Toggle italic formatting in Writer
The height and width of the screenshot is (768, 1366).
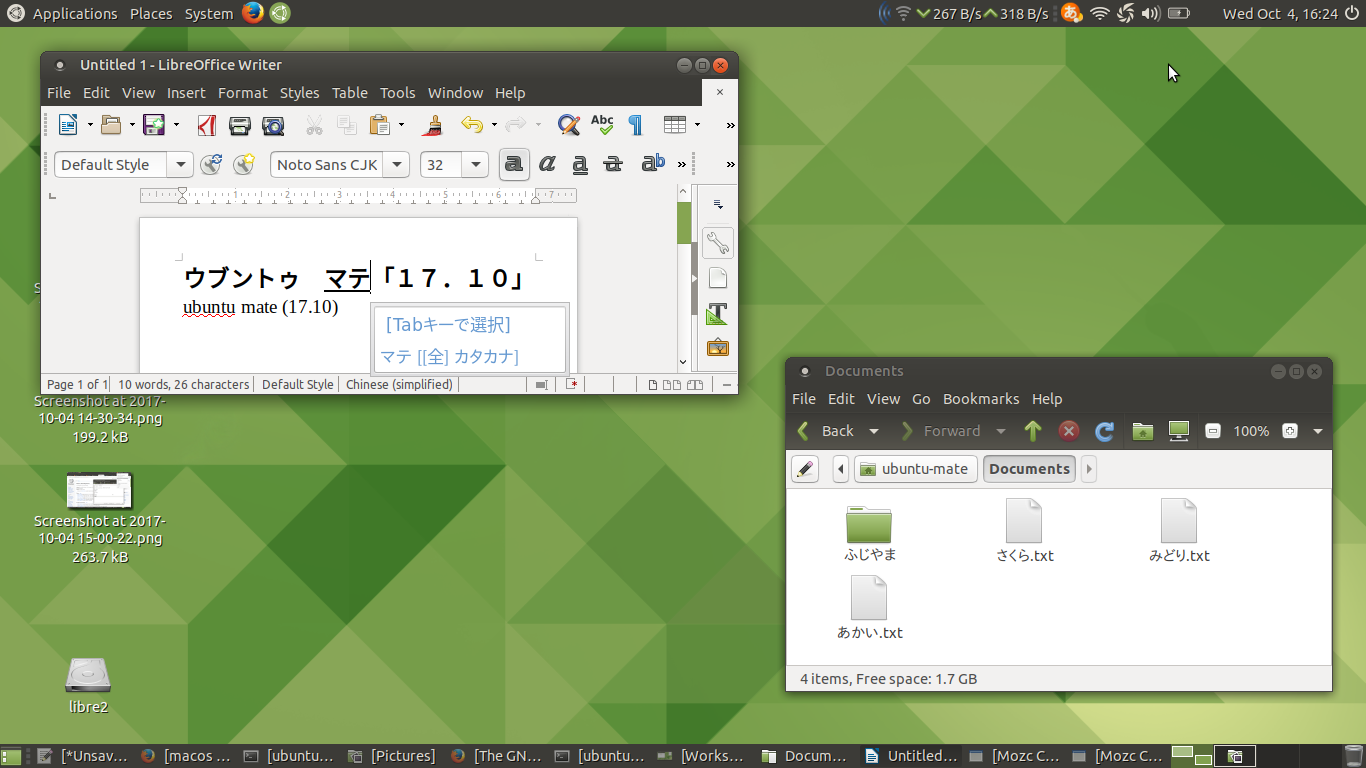(547, 165)
